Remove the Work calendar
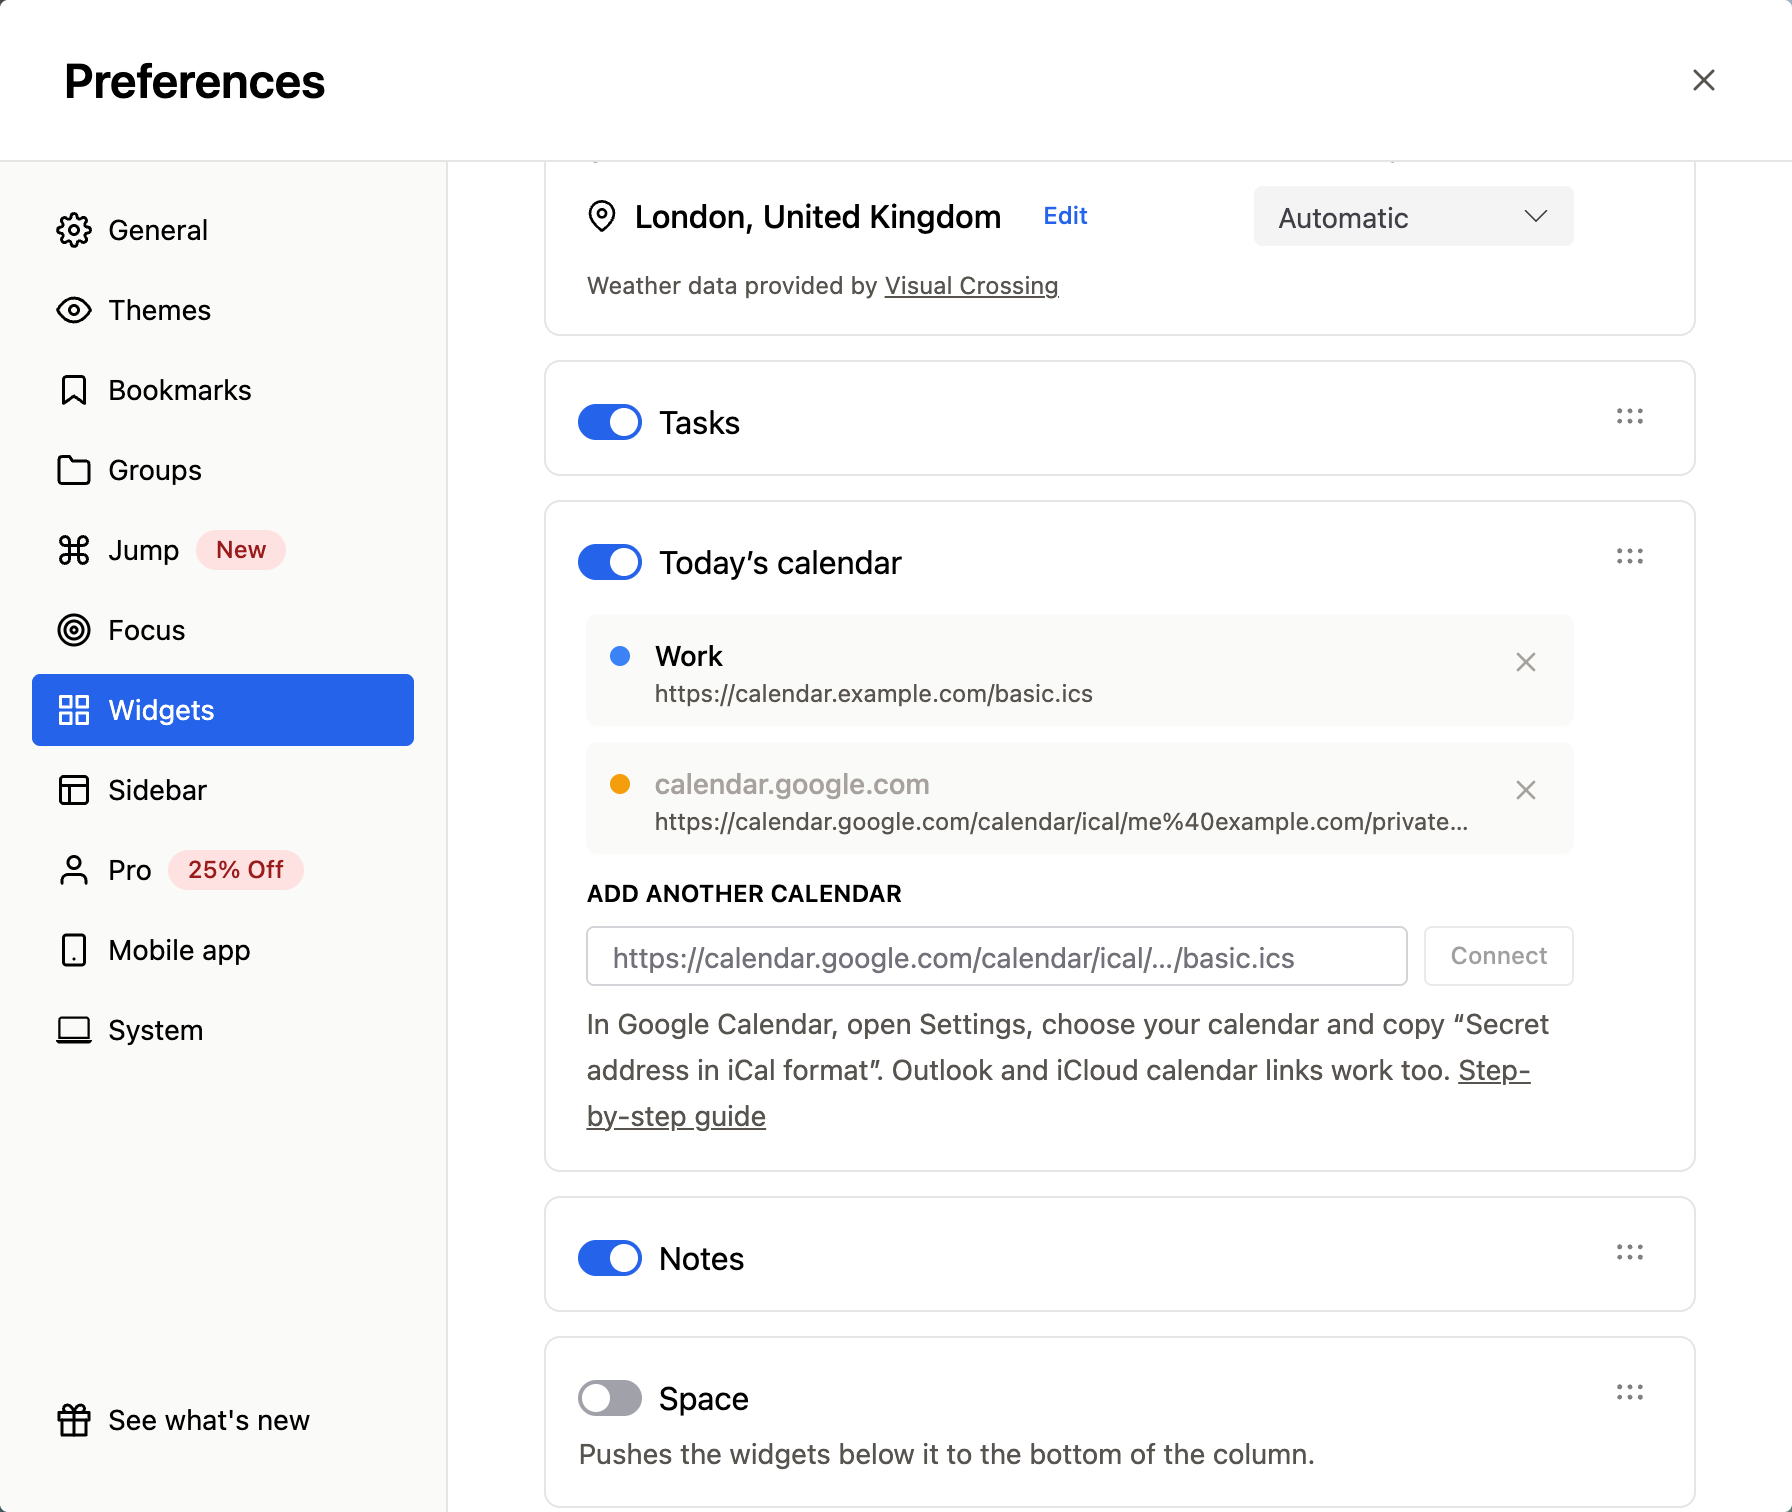 (x=1526, y=662)
